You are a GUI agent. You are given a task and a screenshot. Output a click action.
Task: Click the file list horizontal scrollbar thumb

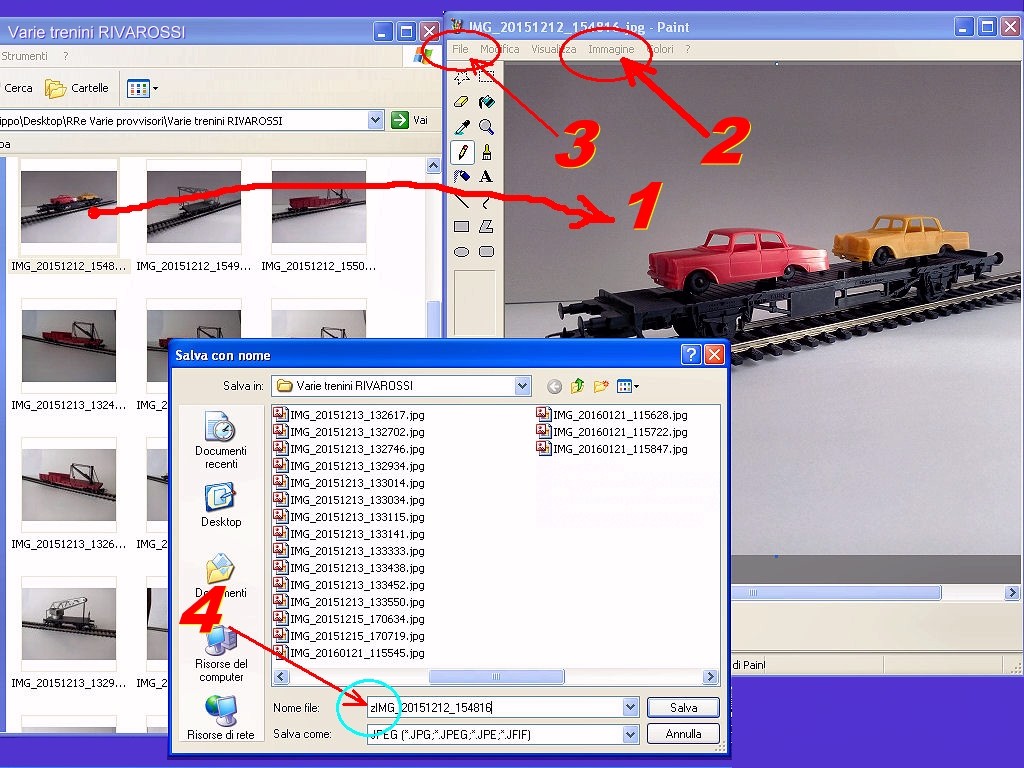click(x=496, y=677)
